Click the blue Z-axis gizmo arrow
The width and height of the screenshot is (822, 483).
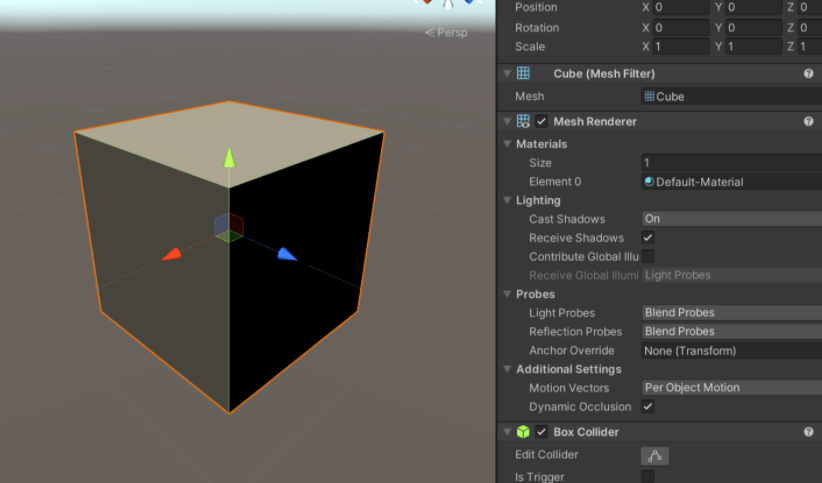coord(287,254)
